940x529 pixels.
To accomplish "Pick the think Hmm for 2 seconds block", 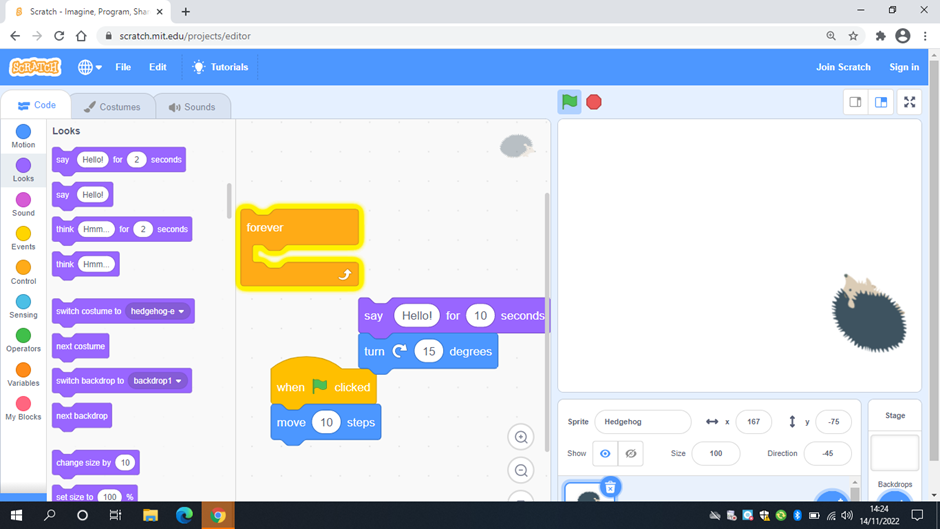I will 122,230.
